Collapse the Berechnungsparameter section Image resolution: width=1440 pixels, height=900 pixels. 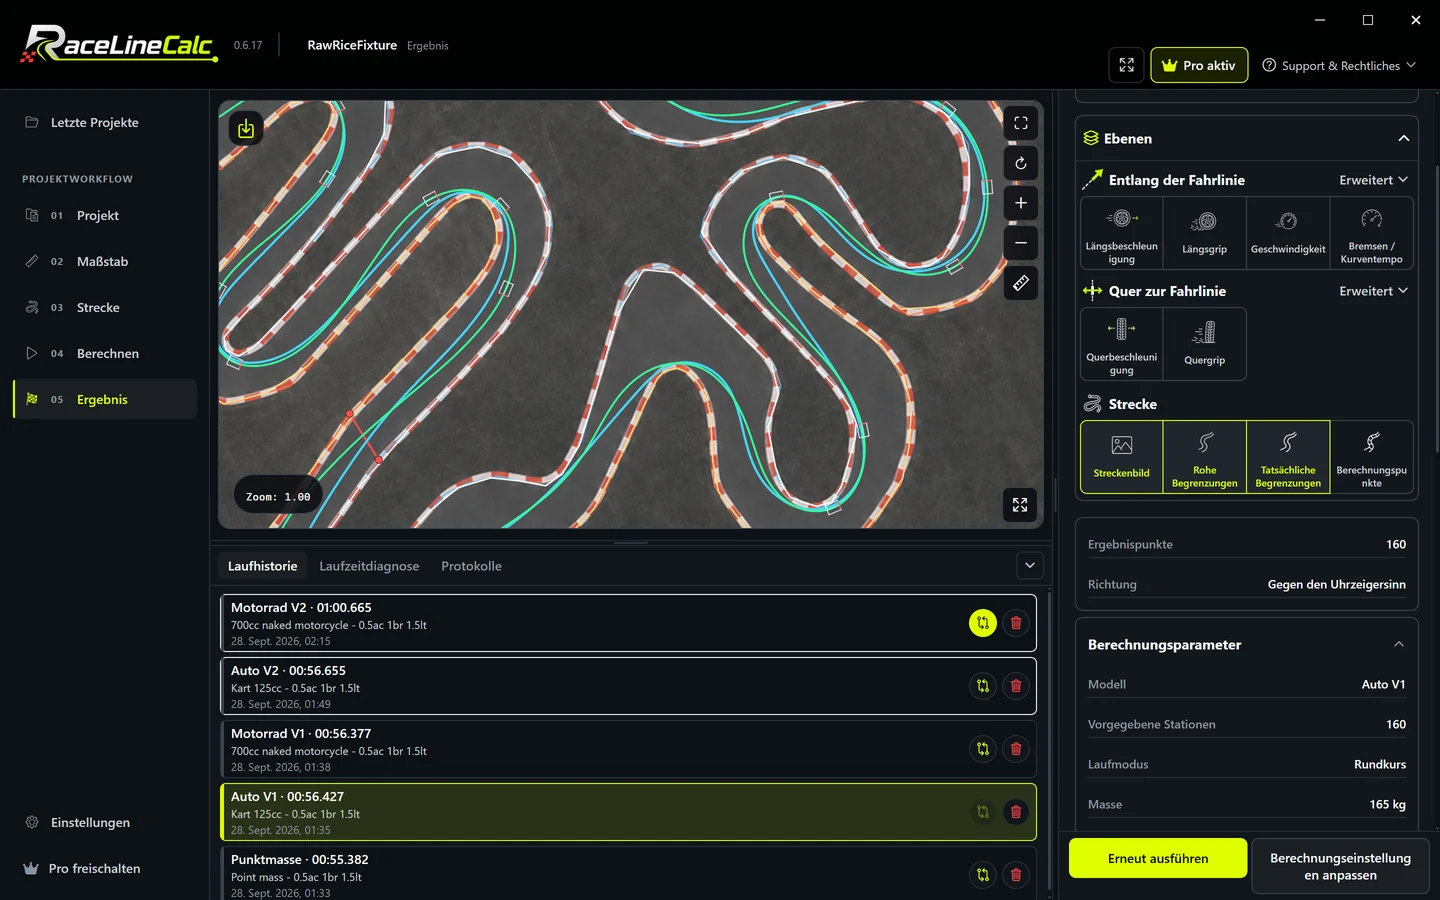1399,645
